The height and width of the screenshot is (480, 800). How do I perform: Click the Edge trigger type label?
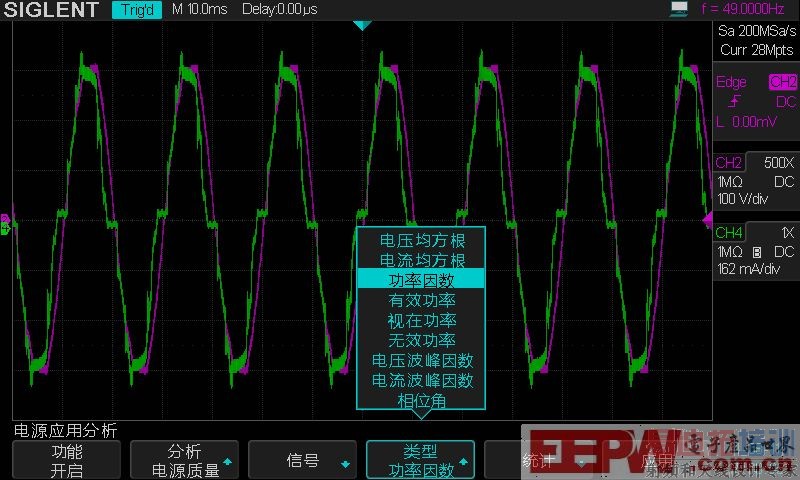point(731,82)
